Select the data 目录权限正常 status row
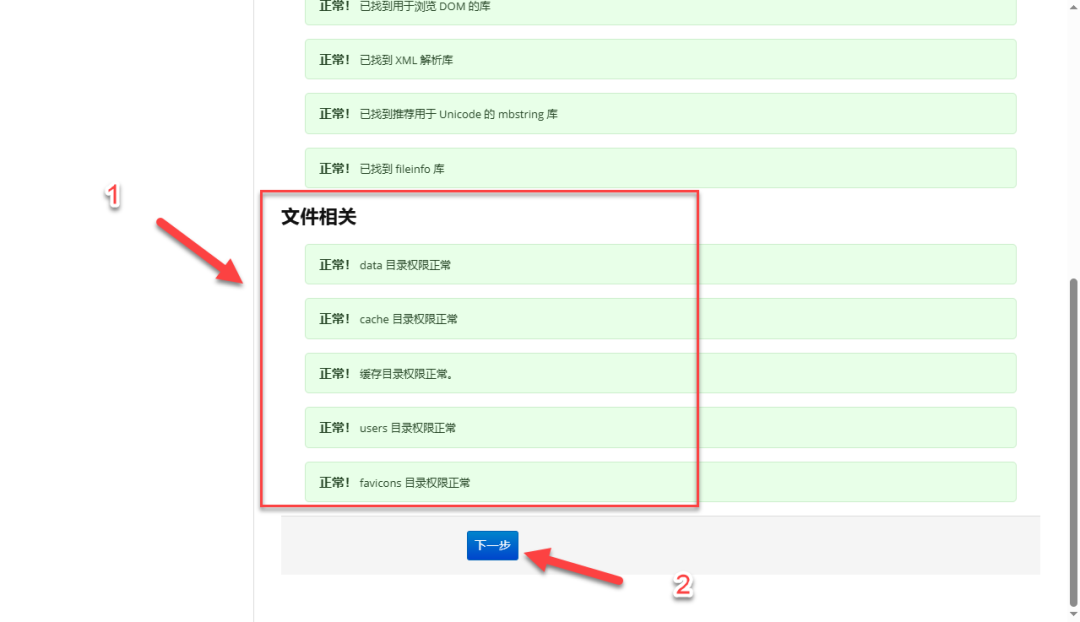Screen dimensions: 1080x622 tap(660, 264)
